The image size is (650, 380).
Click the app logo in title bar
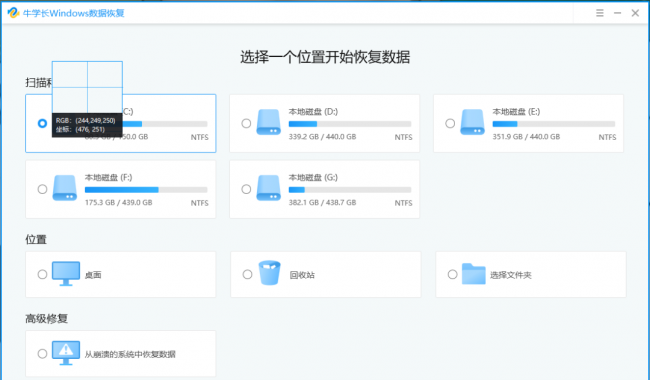click(x=13, y=13)
